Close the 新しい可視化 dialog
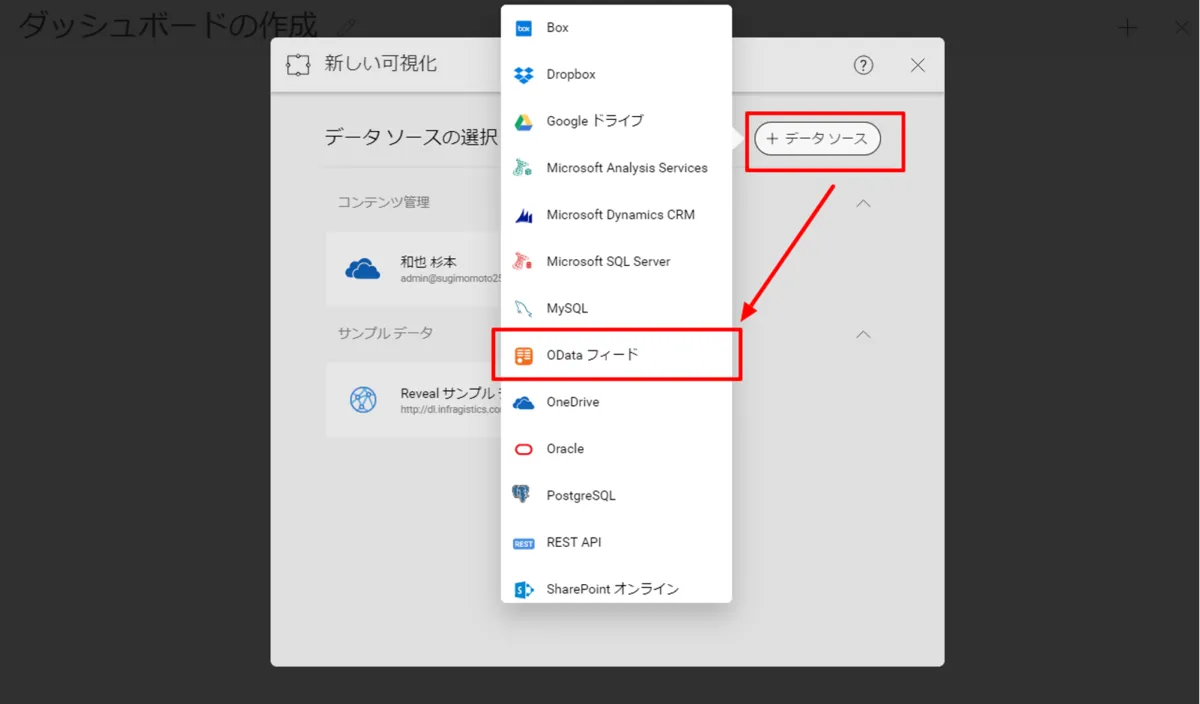 coord(917,65)
